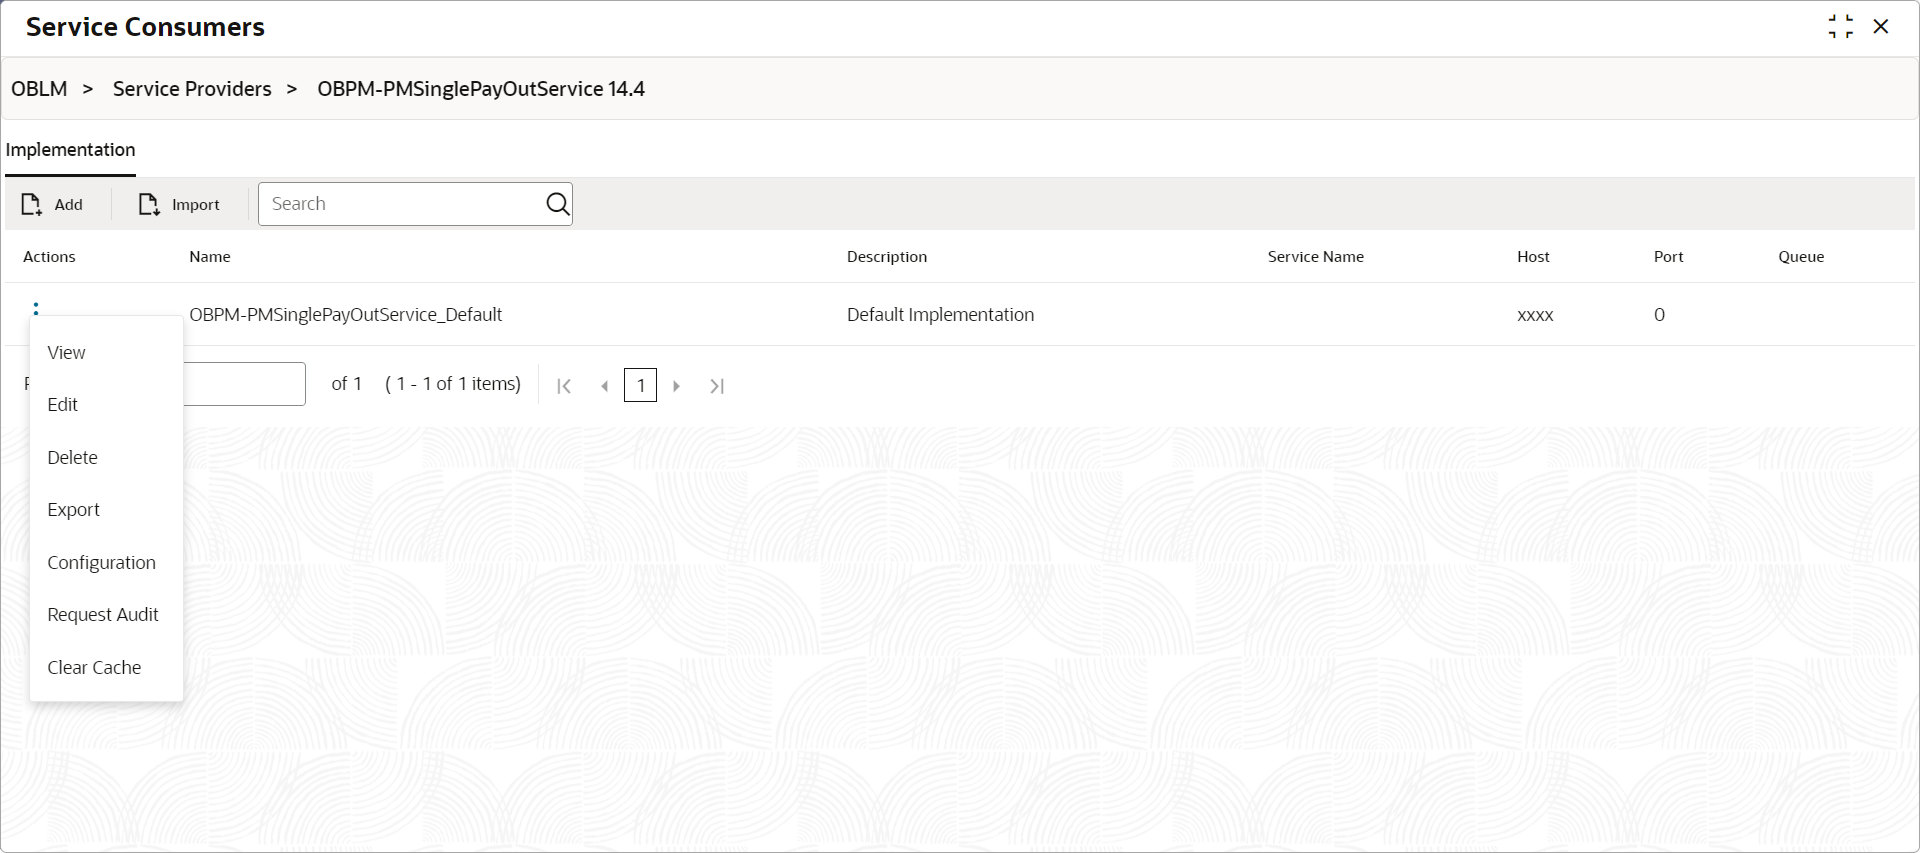Select View from the actions menu
Viewport: 1920px width, 853px height.
tap(66, 352)
